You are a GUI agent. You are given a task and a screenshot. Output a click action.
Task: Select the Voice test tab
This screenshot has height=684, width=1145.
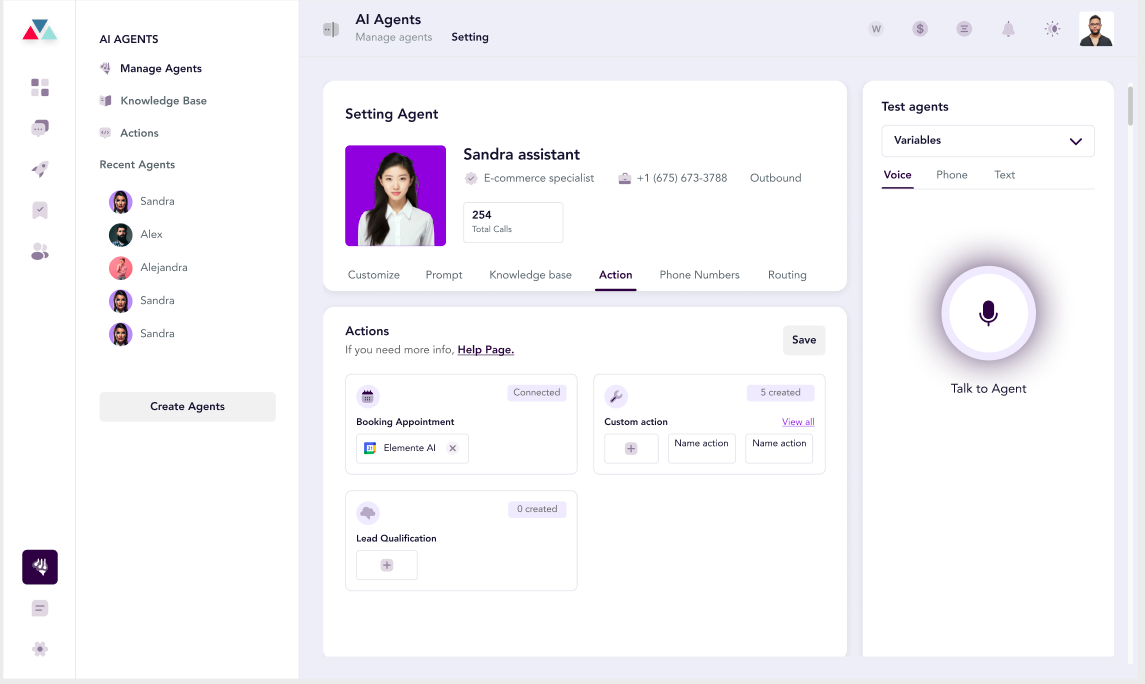point(897,175)
